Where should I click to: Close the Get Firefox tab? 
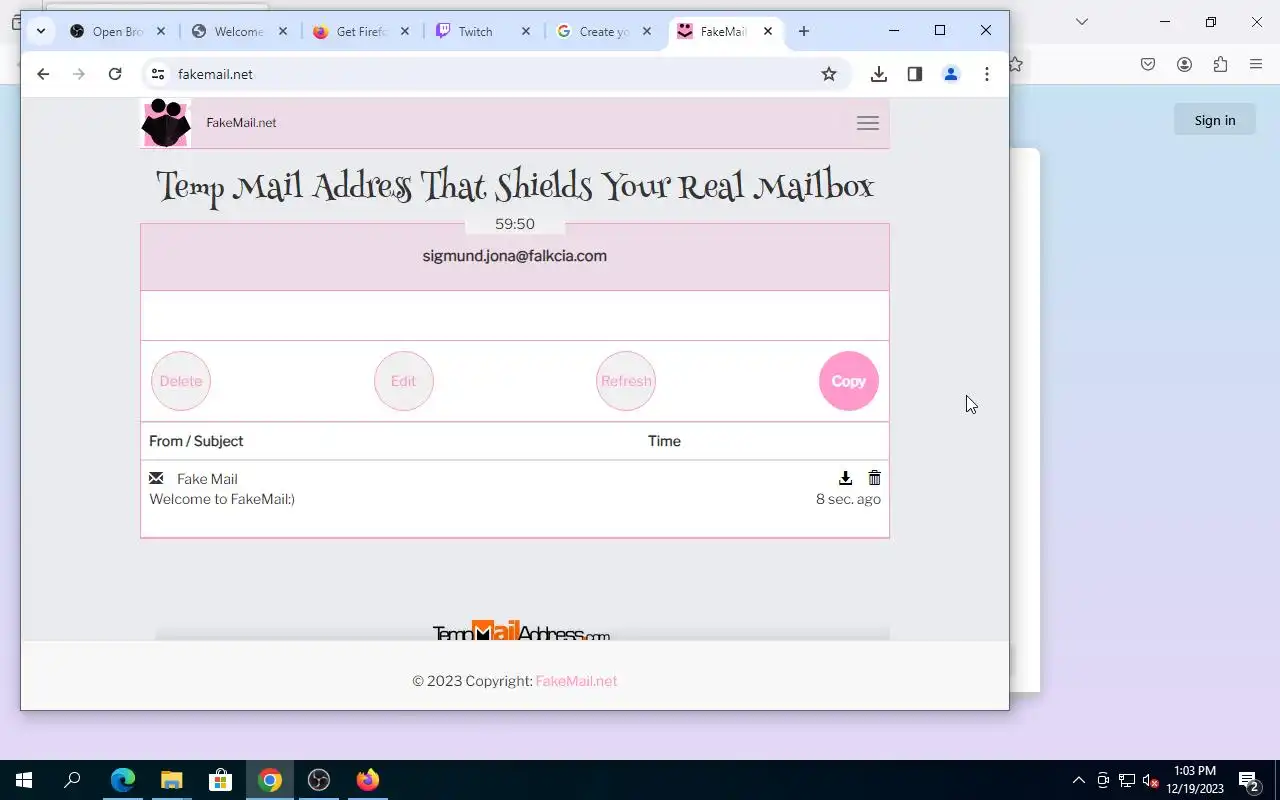[405, 31]
